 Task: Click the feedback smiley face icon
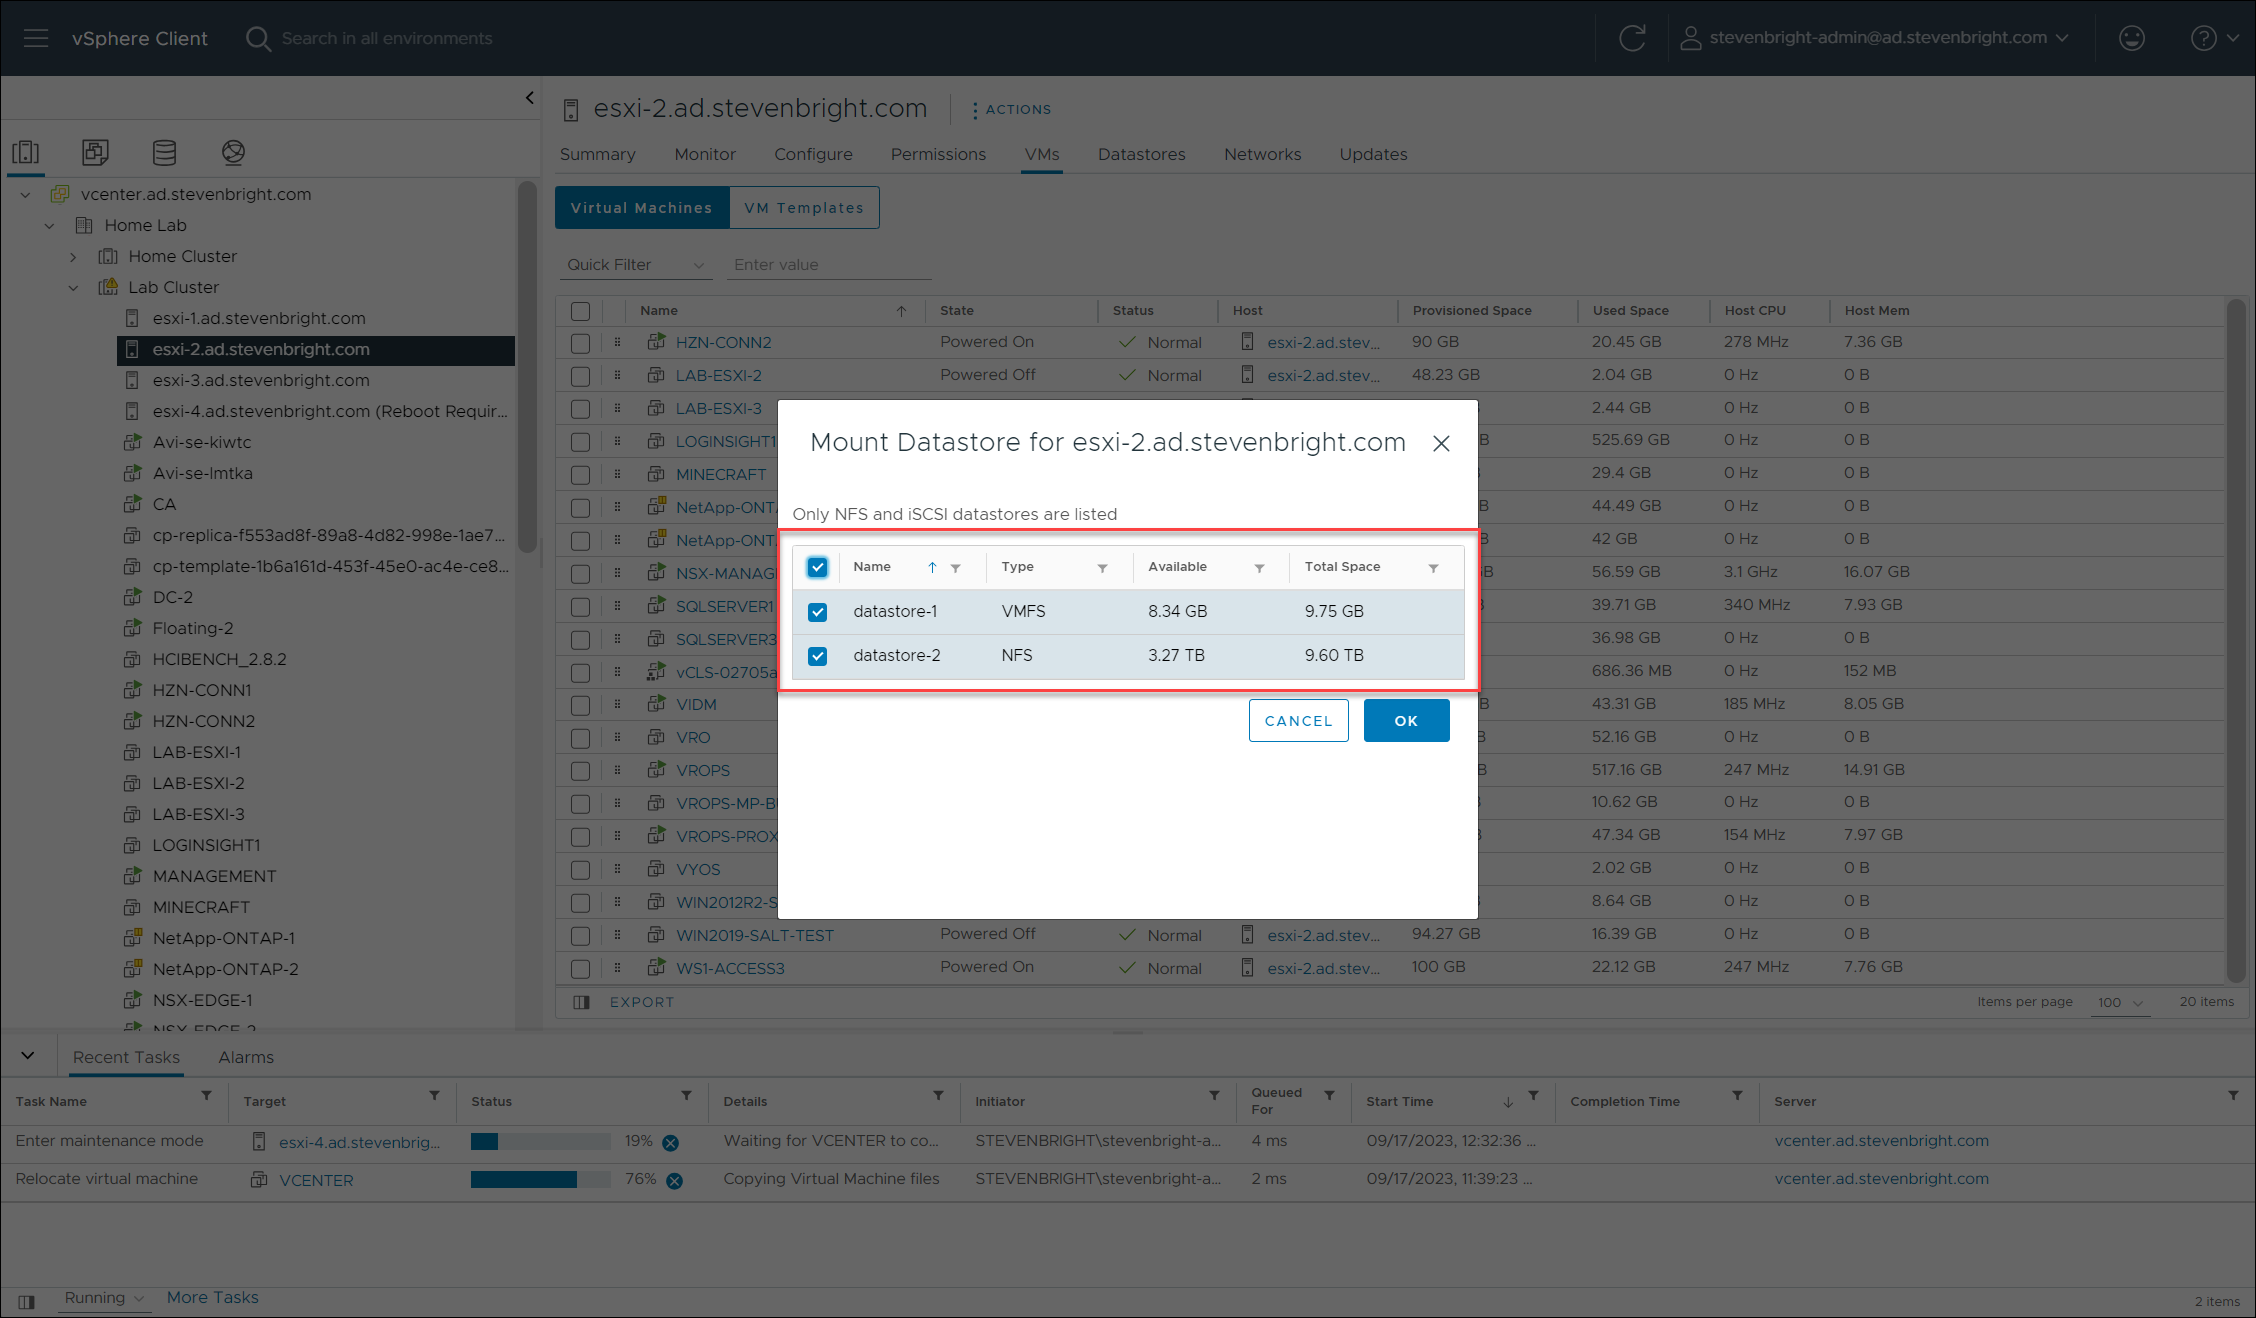pos(2131,38)
